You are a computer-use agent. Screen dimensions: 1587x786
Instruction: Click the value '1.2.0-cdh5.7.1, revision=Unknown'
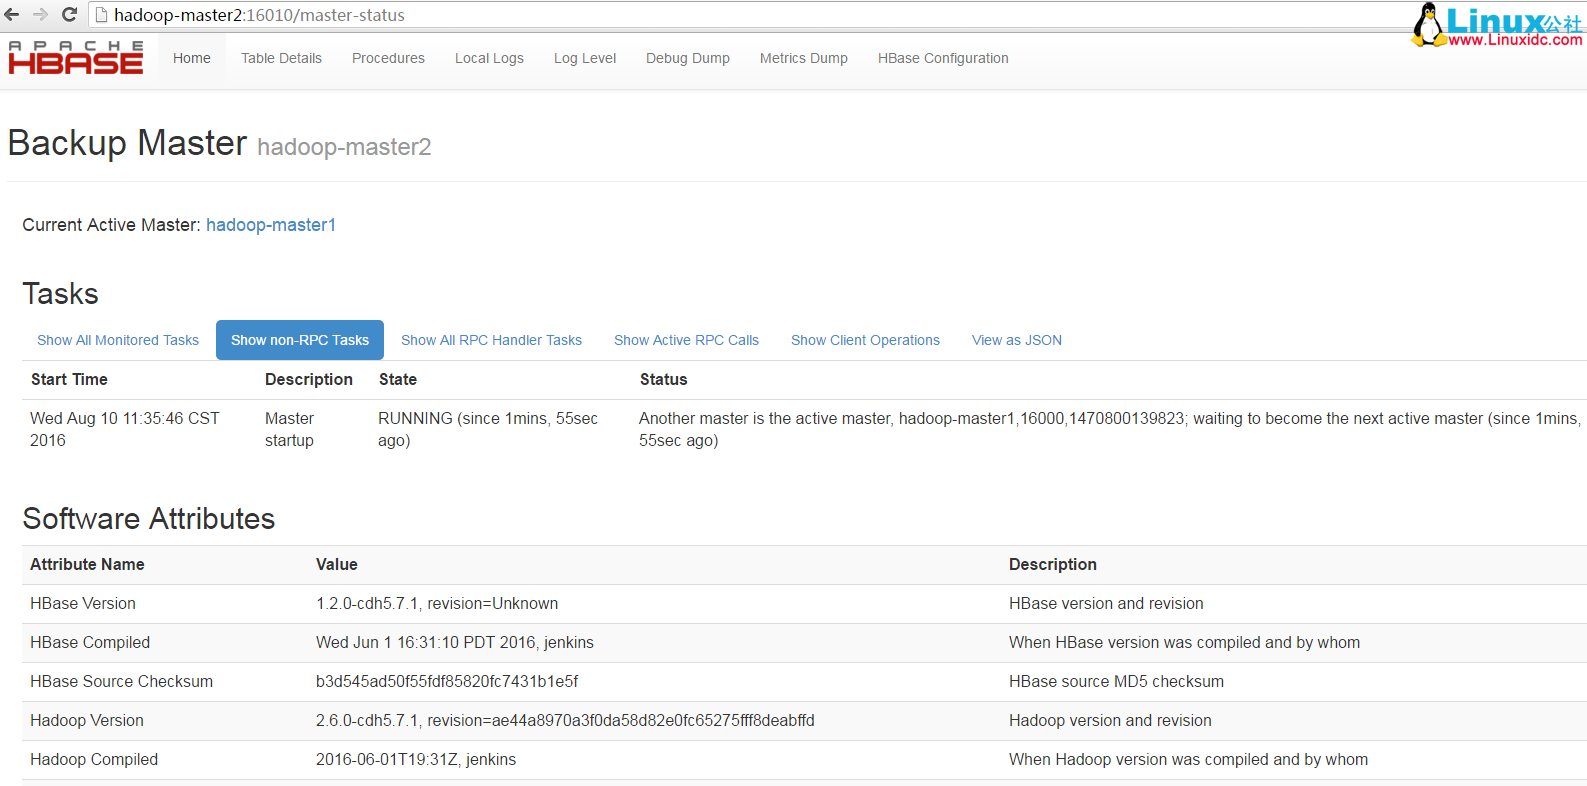pos(437,603)
